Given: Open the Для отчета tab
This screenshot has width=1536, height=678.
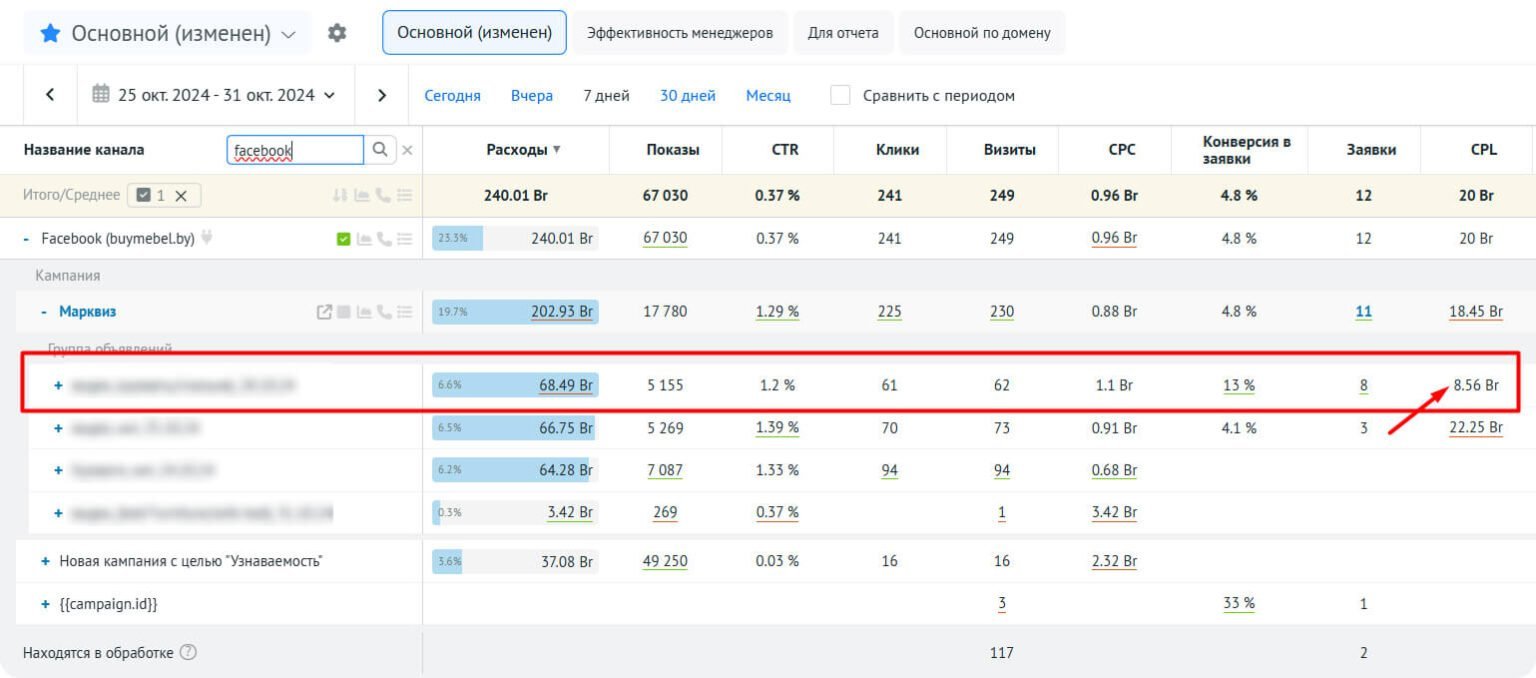Looking at the screenshot, I should click(843, 33).
